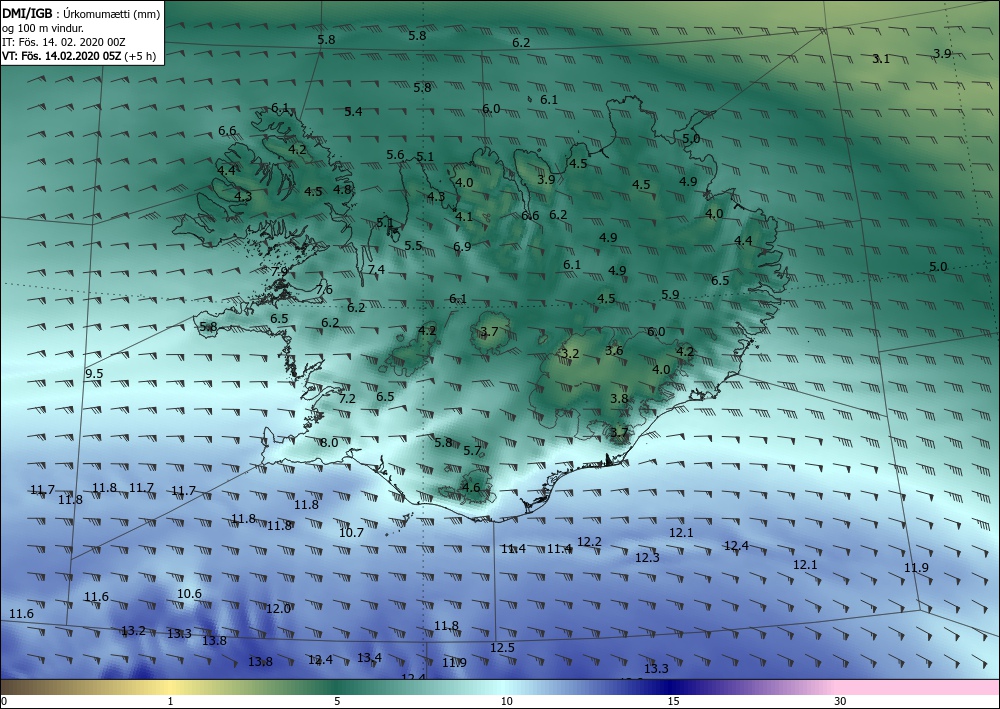This screenshot has height=709, width=1000.
Task: Select the 'IT: Fös. 14. 02. 2020 00Z' line
Action: [64, 42]
